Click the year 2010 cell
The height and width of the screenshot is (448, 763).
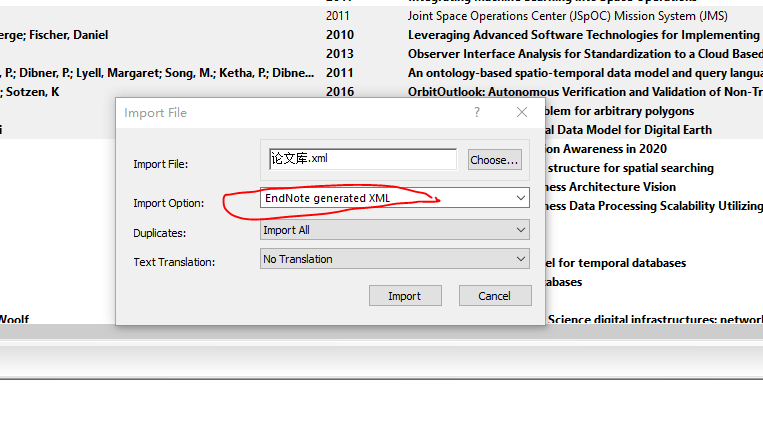(x=340, y=35)
